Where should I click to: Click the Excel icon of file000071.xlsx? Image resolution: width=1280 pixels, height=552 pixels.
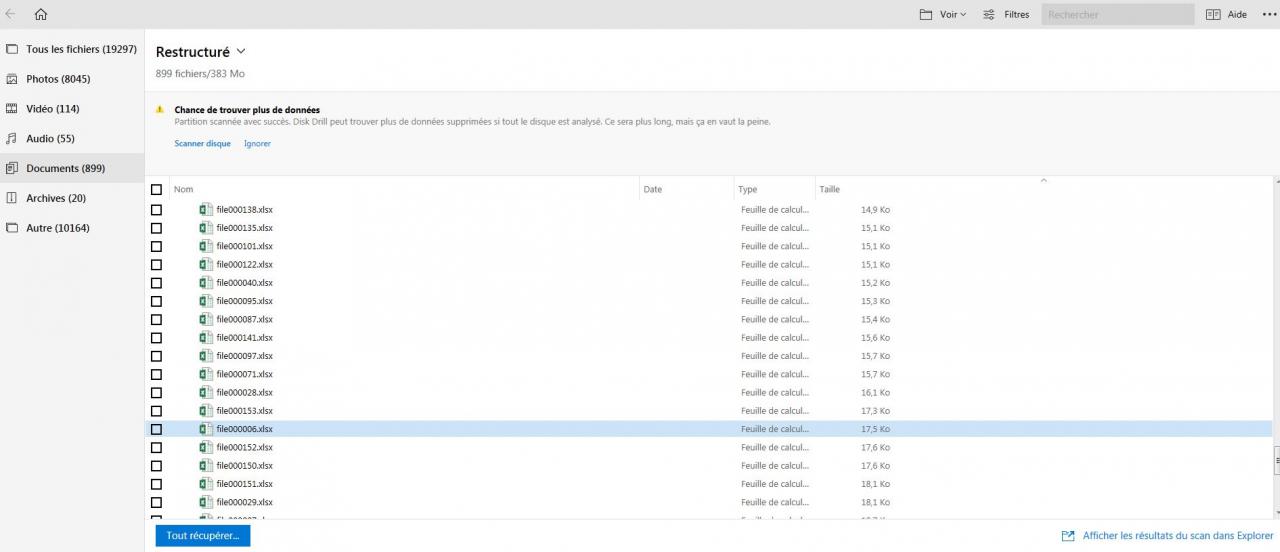pyautogui.click(x=206, y=373)
